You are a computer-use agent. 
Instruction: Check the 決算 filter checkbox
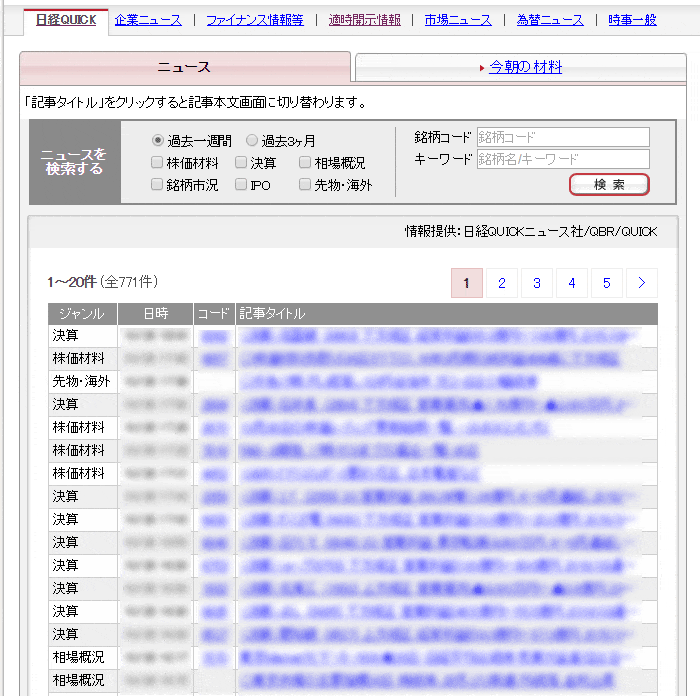click(x=241, y=163)
